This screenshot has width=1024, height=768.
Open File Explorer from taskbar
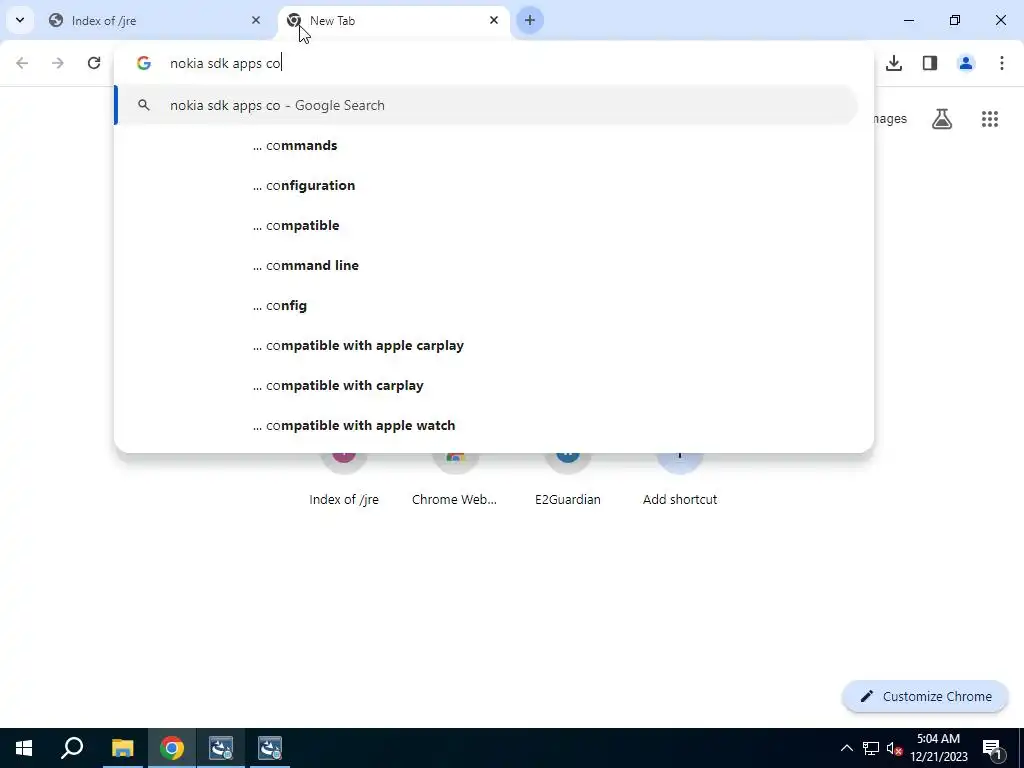[x=122, y=748]
